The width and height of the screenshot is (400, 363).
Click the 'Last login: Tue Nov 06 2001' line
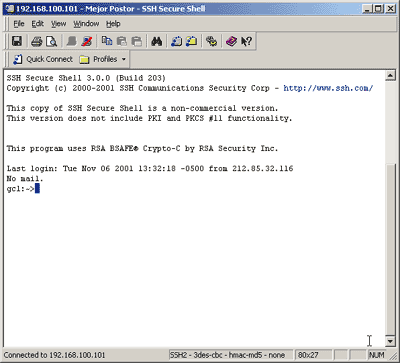coord(150,169)
